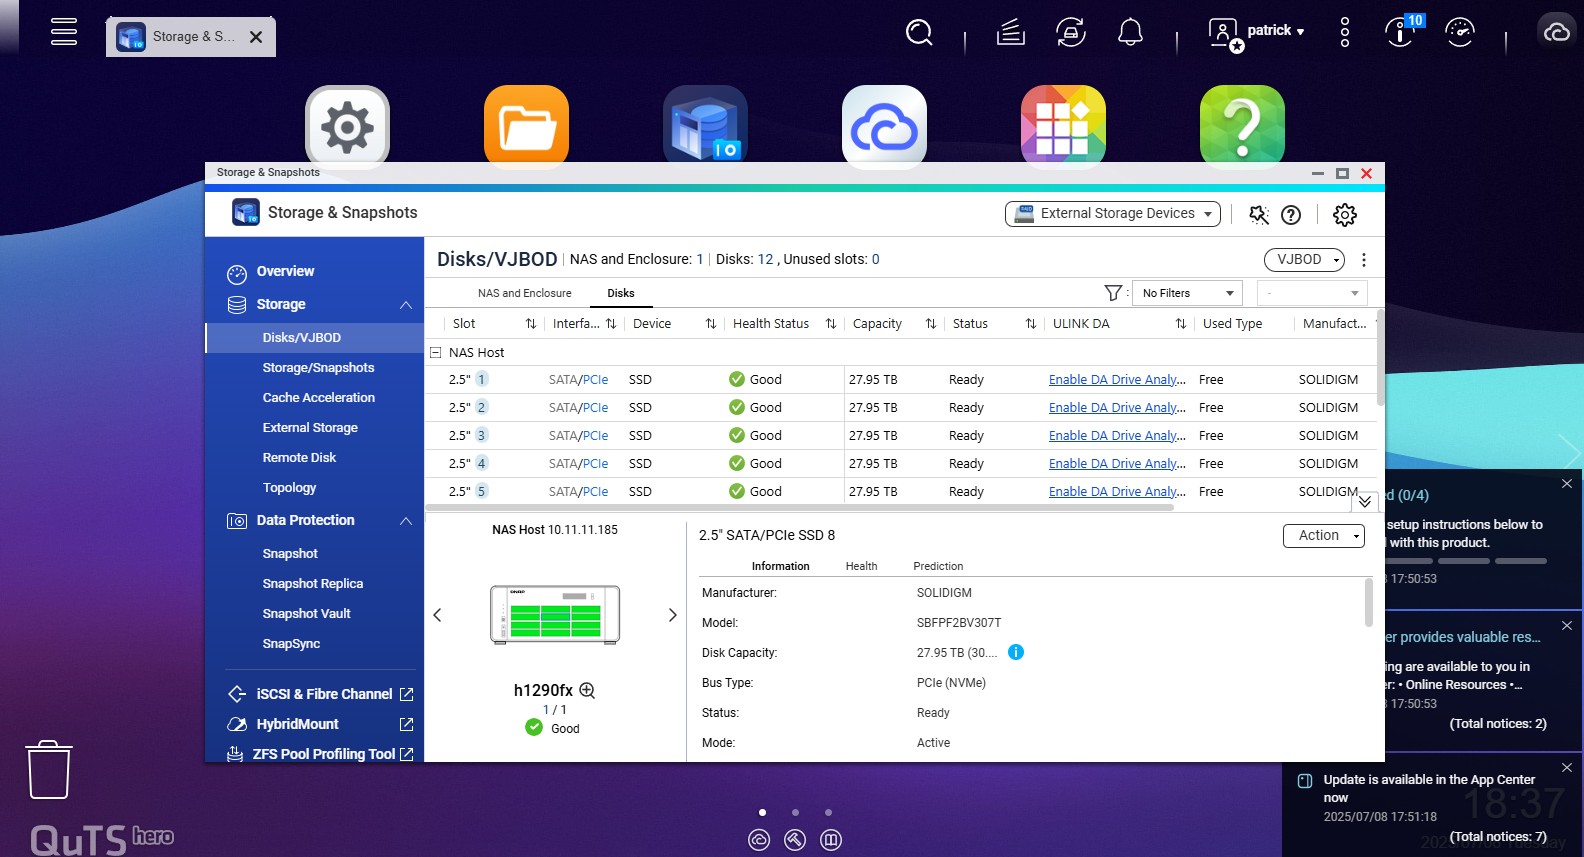This screenshot has width=1584, height=857.
Task: Collapse the NAS Host group in table
Action: click(x=435, y=353)
